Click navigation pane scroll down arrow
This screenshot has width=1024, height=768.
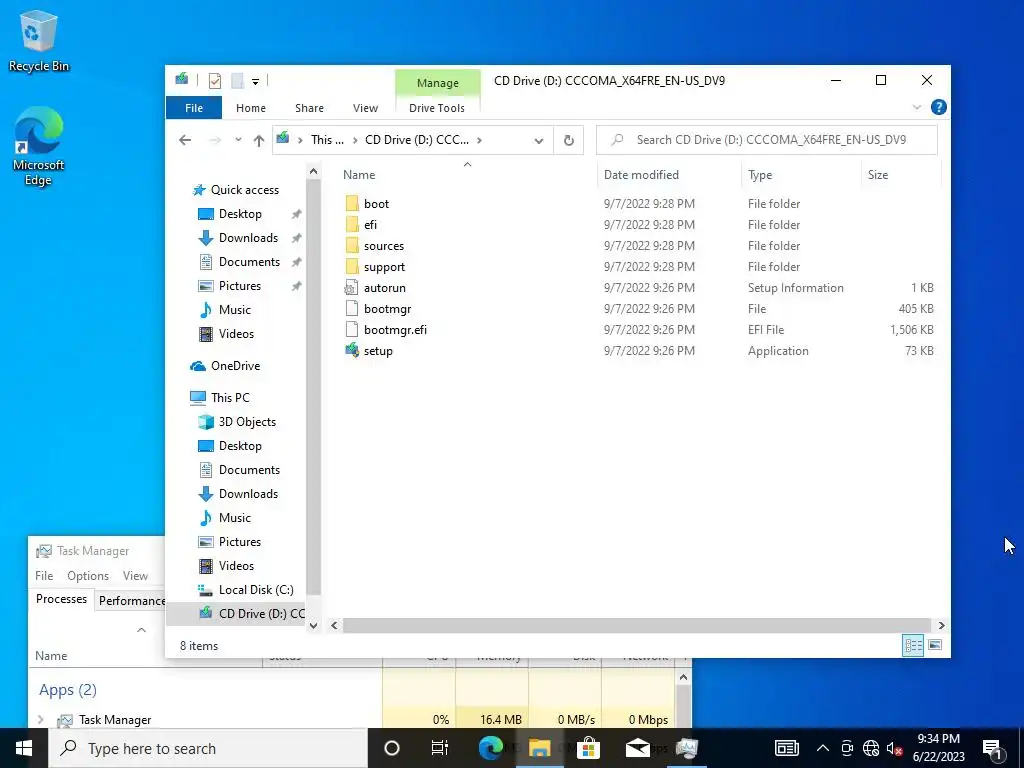313,626
